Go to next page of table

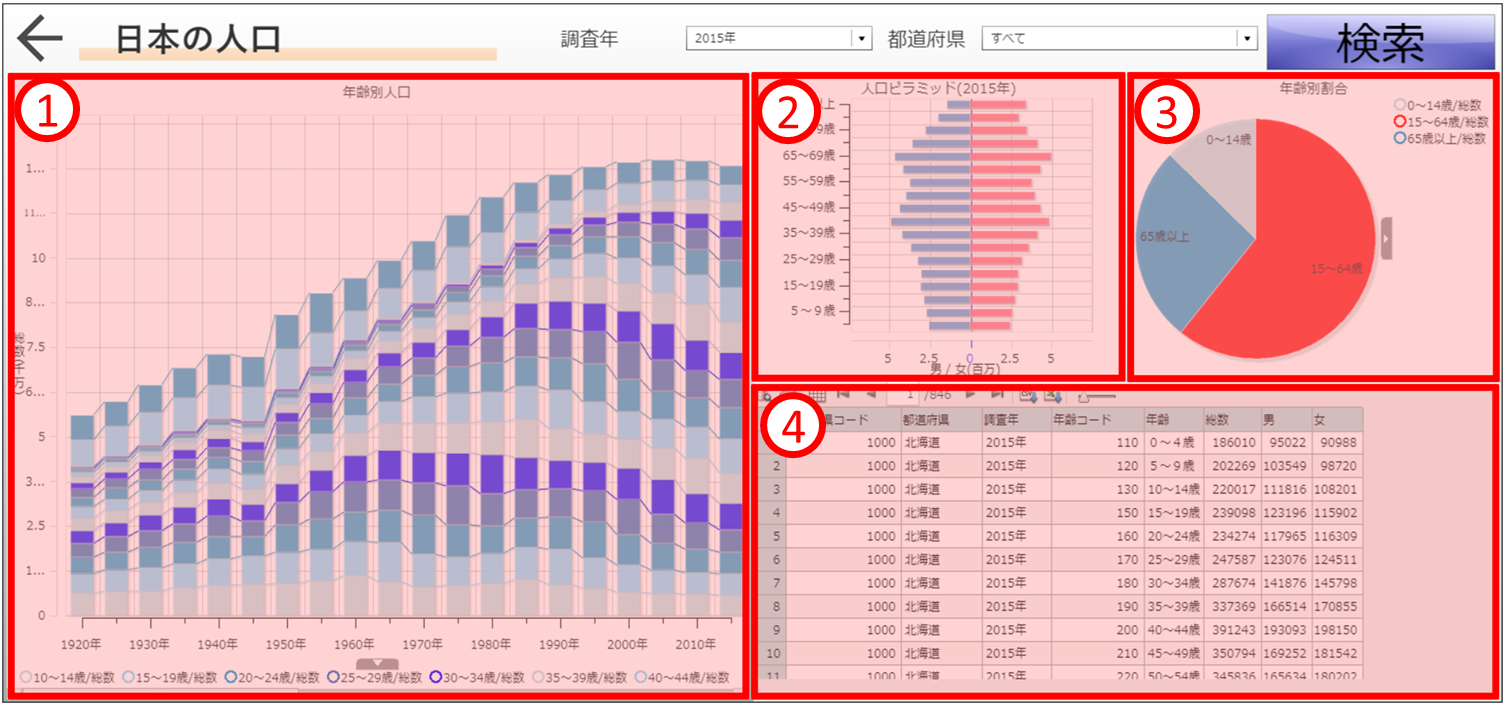pyautogui.click(x=968, y=396)
